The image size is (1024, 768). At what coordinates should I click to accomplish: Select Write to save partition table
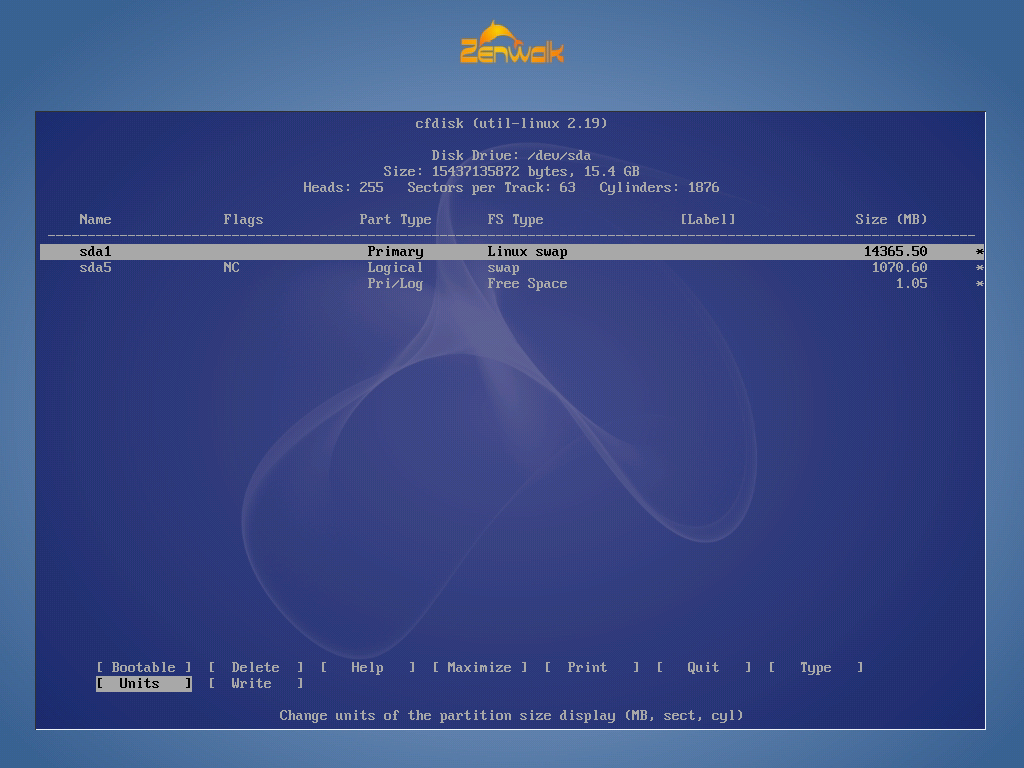click(x=251, y=684)
